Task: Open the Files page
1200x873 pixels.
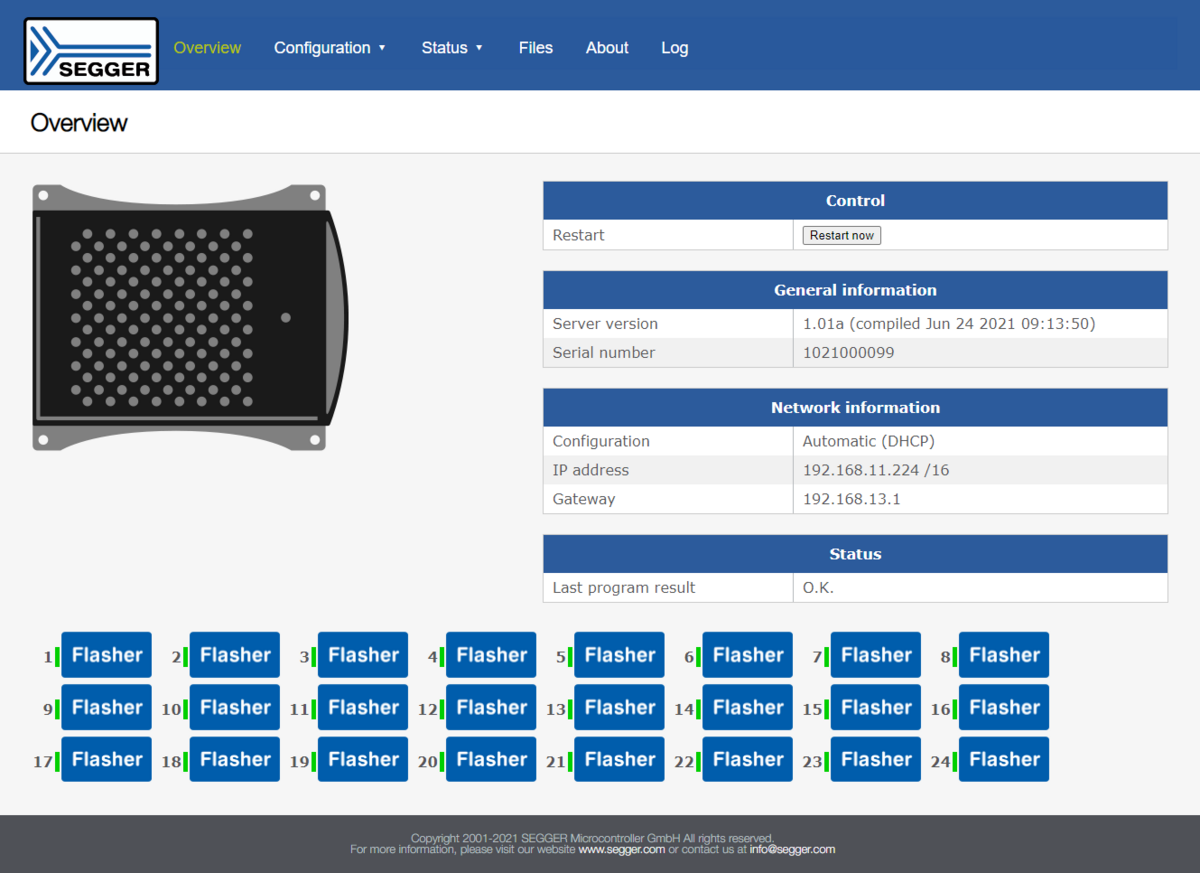Action: coord(535,48)
